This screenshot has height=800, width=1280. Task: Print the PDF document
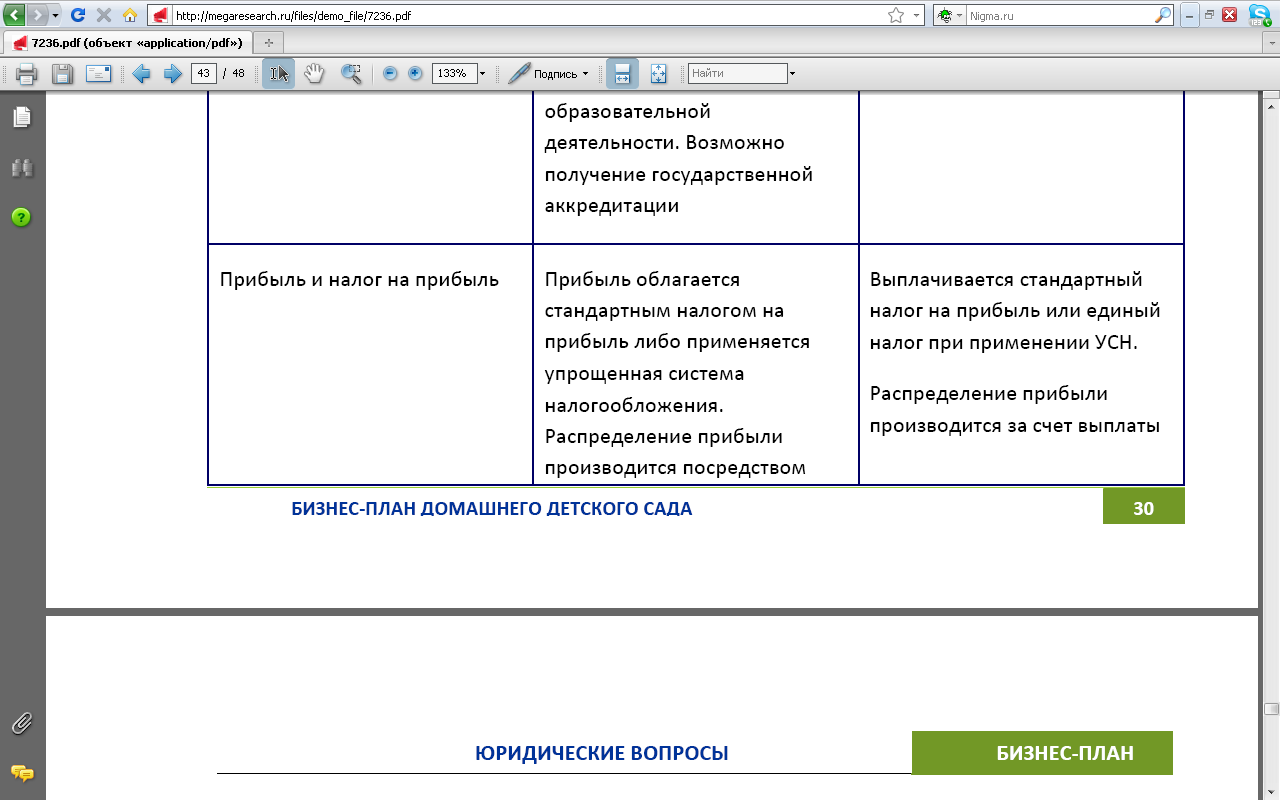pos(26,73)
